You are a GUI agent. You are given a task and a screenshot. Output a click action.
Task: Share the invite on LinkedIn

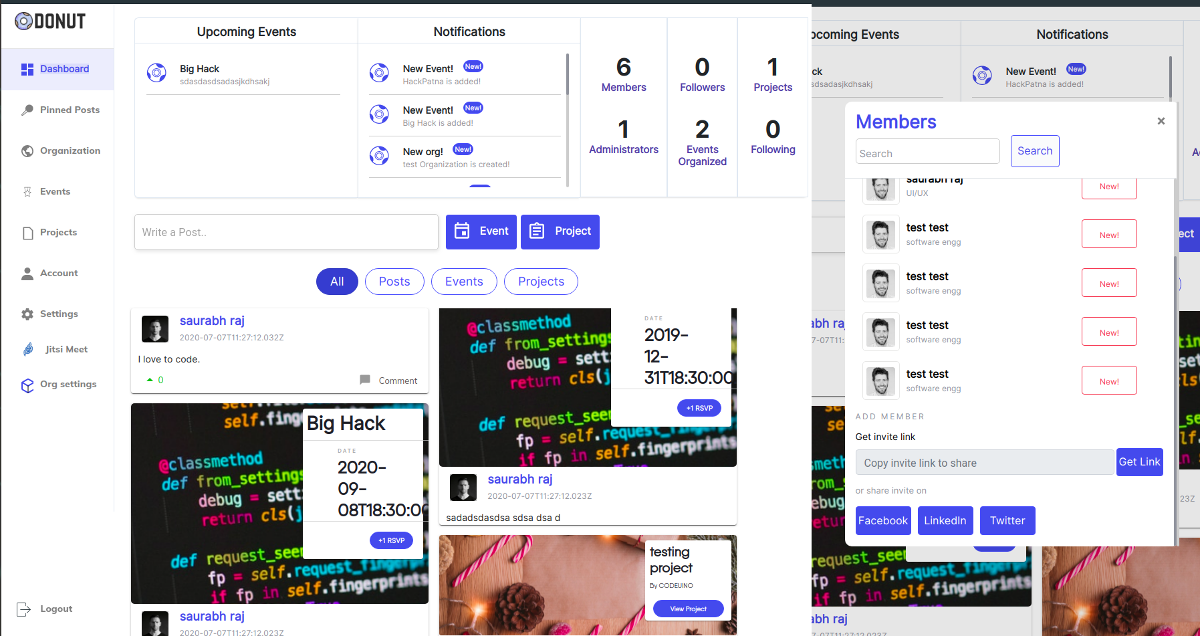click(x=945, y=520)
